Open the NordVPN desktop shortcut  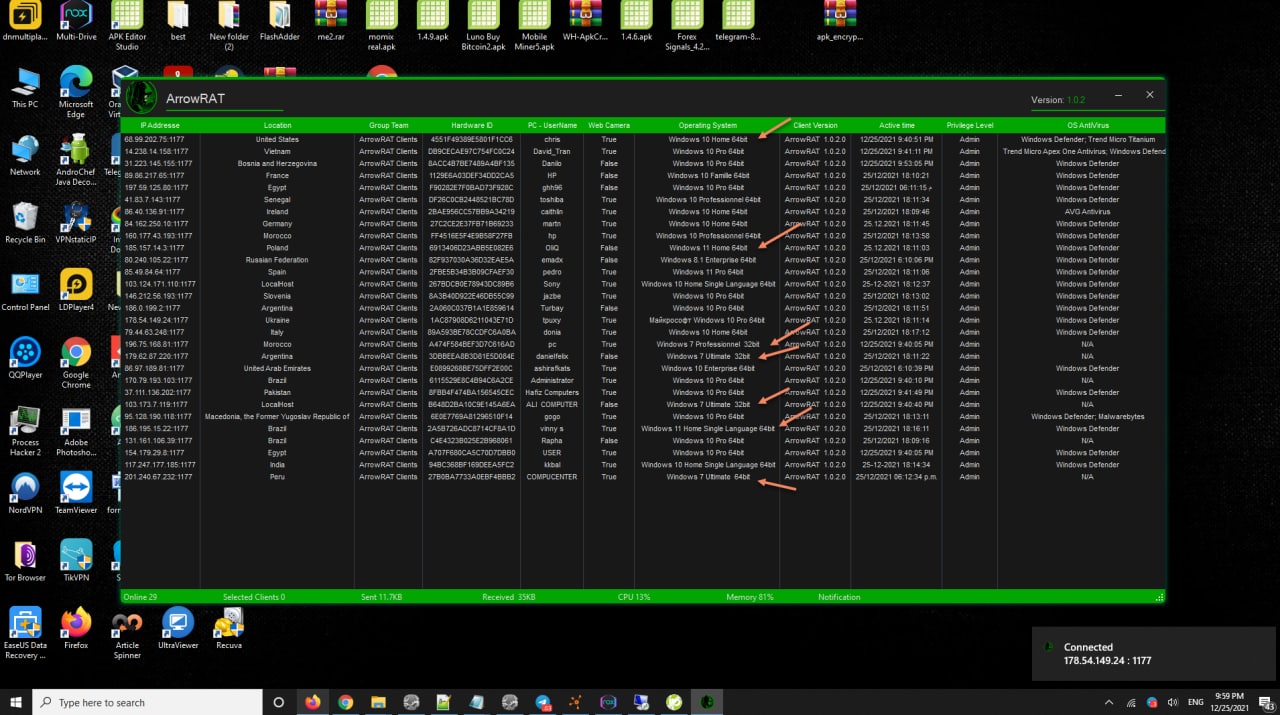click(x=25, y=495)
